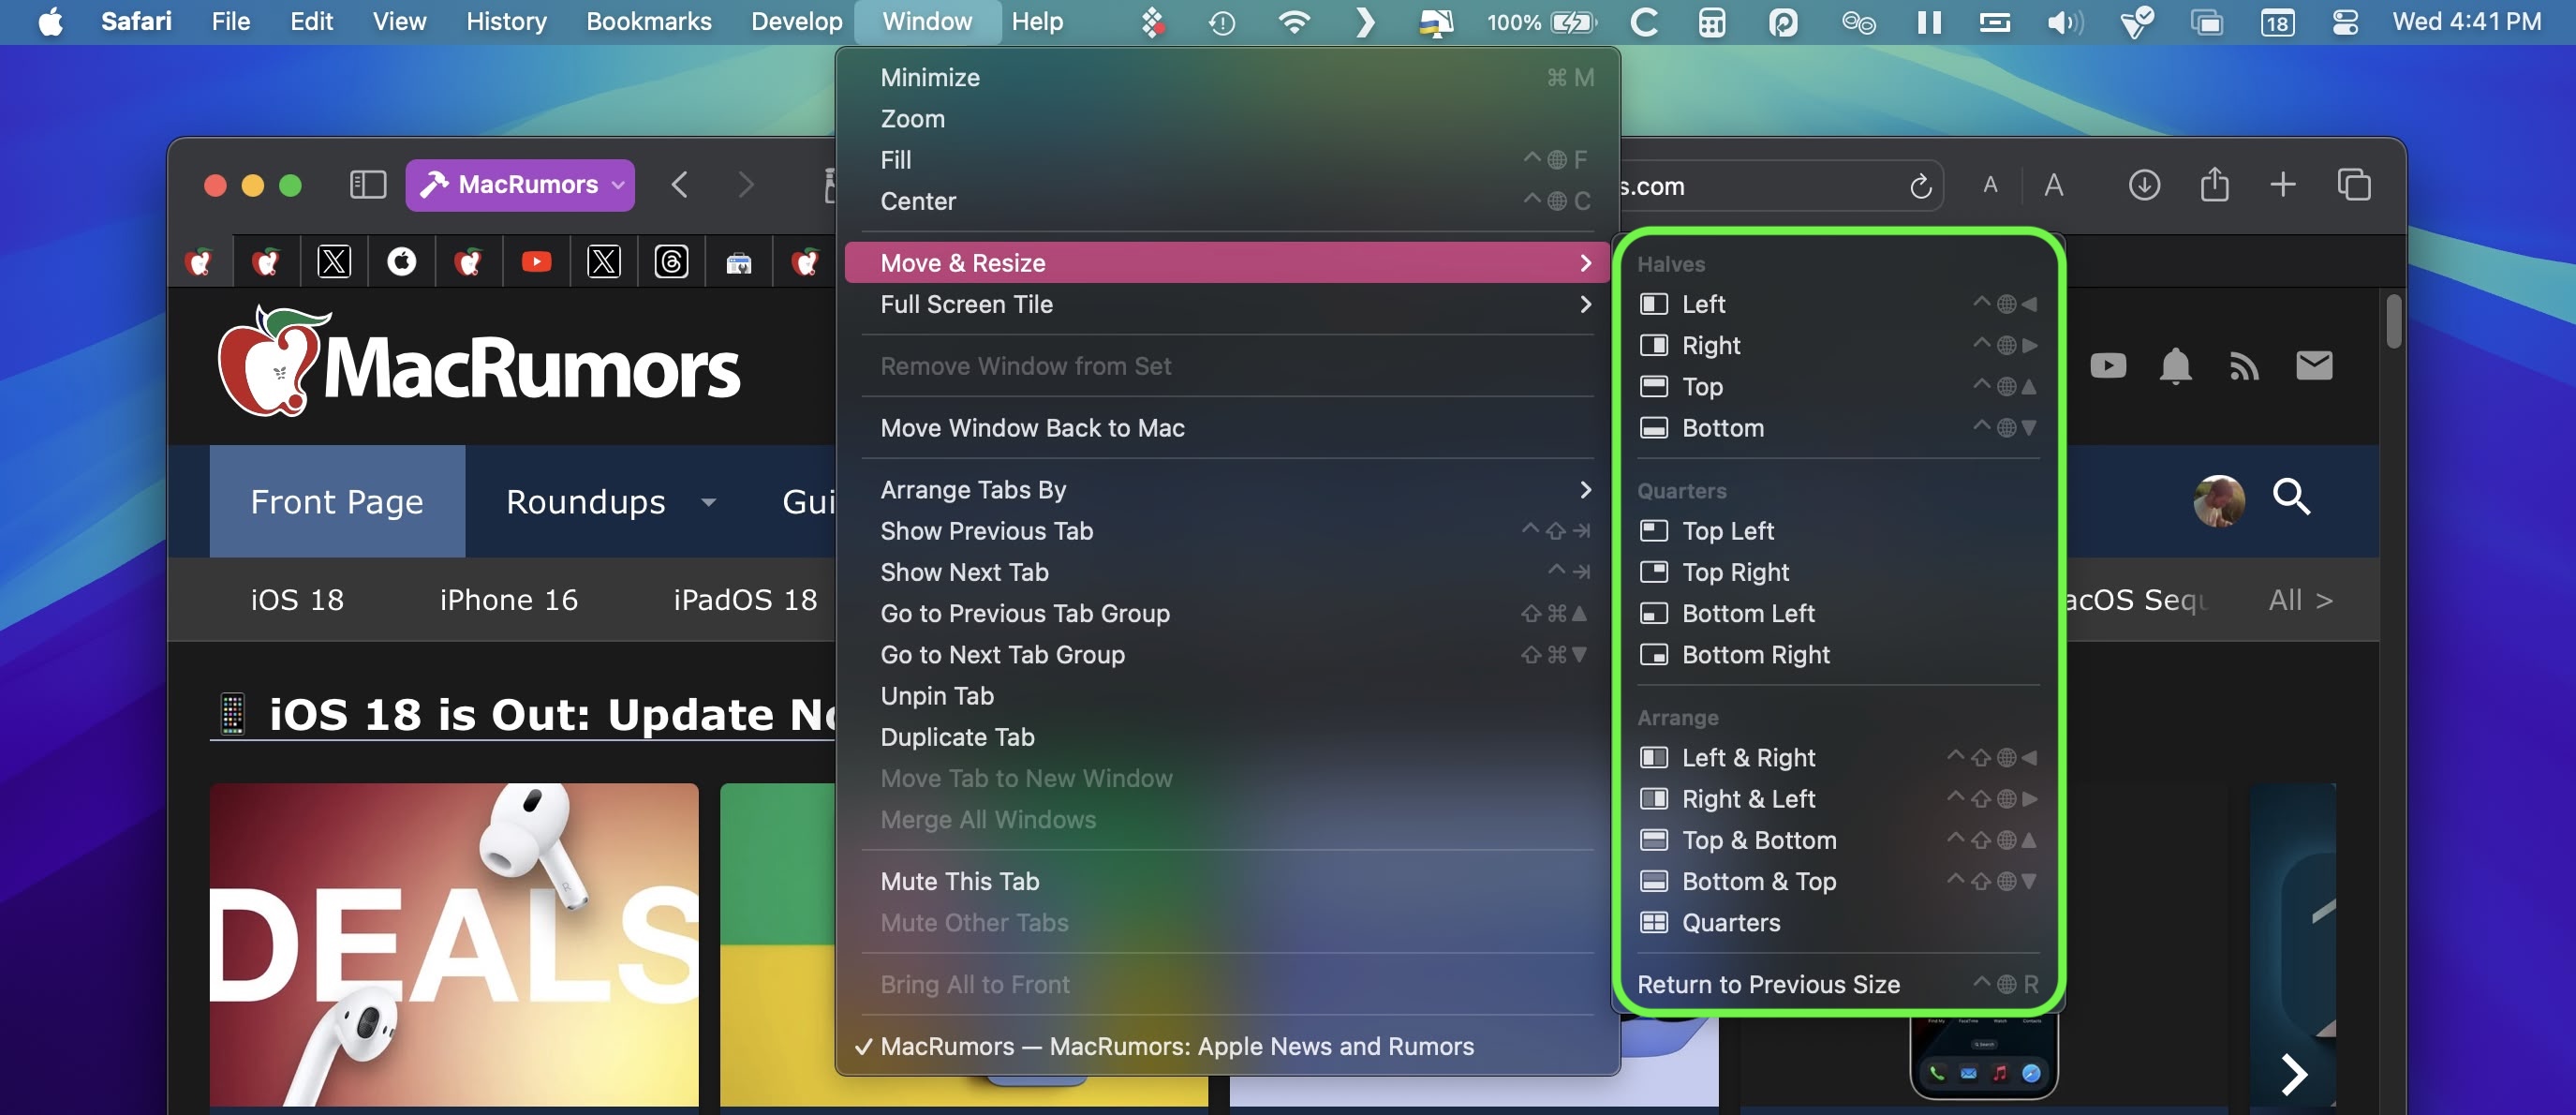Image resolution: width=2576 pixels, height=1115 pixels.
Task: Open the volume menu bar icon
Action: point(2064,21)
